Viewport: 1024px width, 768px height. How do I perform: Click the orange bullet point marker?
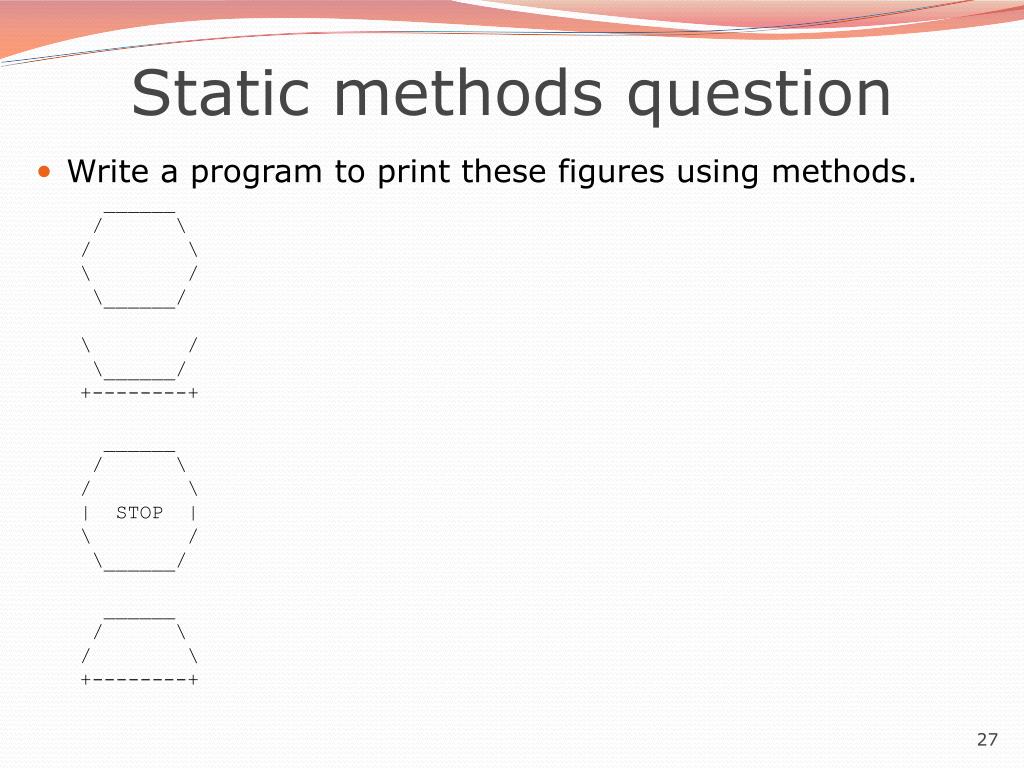(x=44, y=172)
